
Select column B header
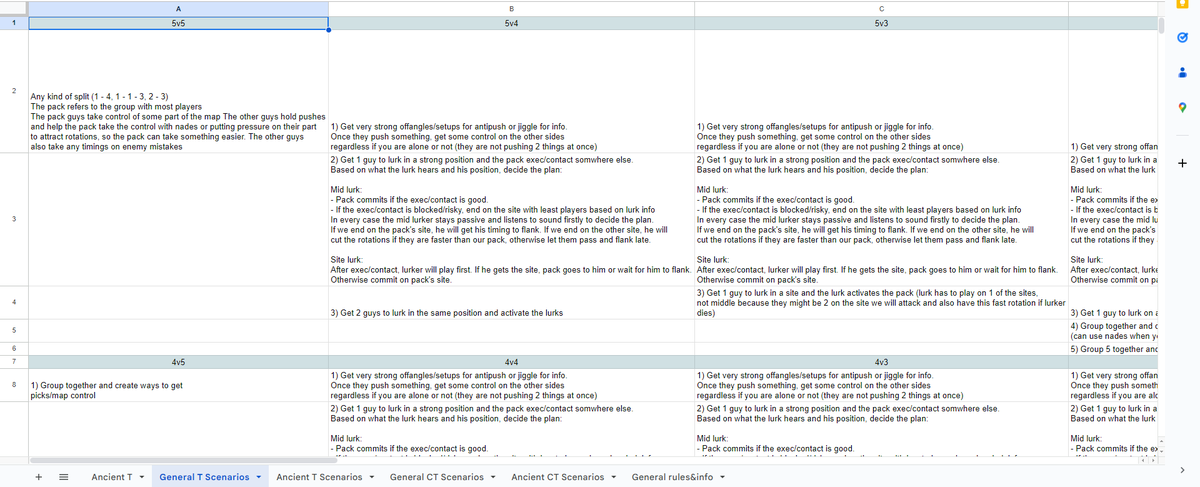pyautogui.click(x=511, y=8)
